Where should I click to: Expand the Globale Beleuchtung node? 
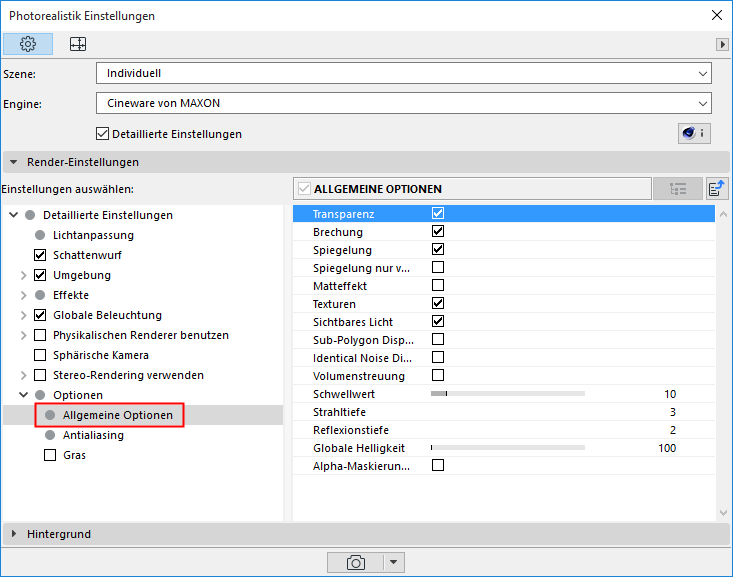(x=23, y=316)
